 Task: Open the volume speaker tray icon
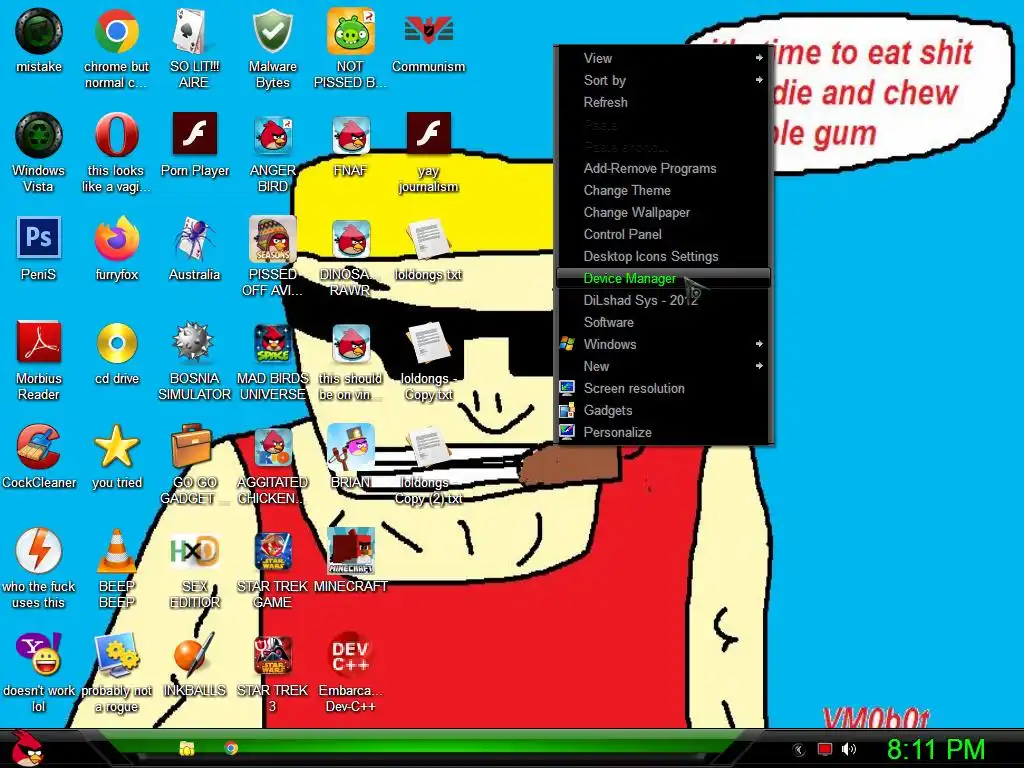848,749
